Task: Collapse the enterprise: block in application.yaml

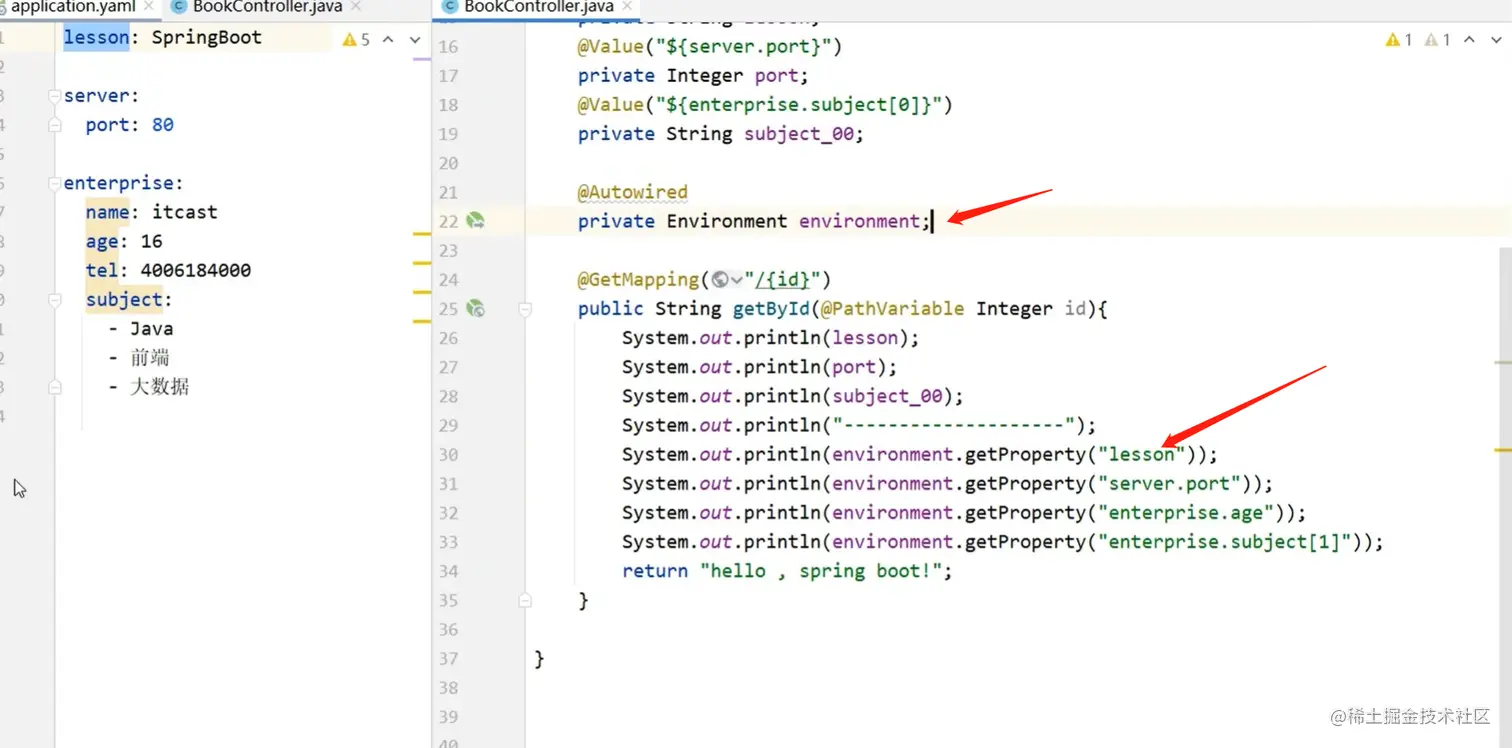Action: tap(55, 184)
